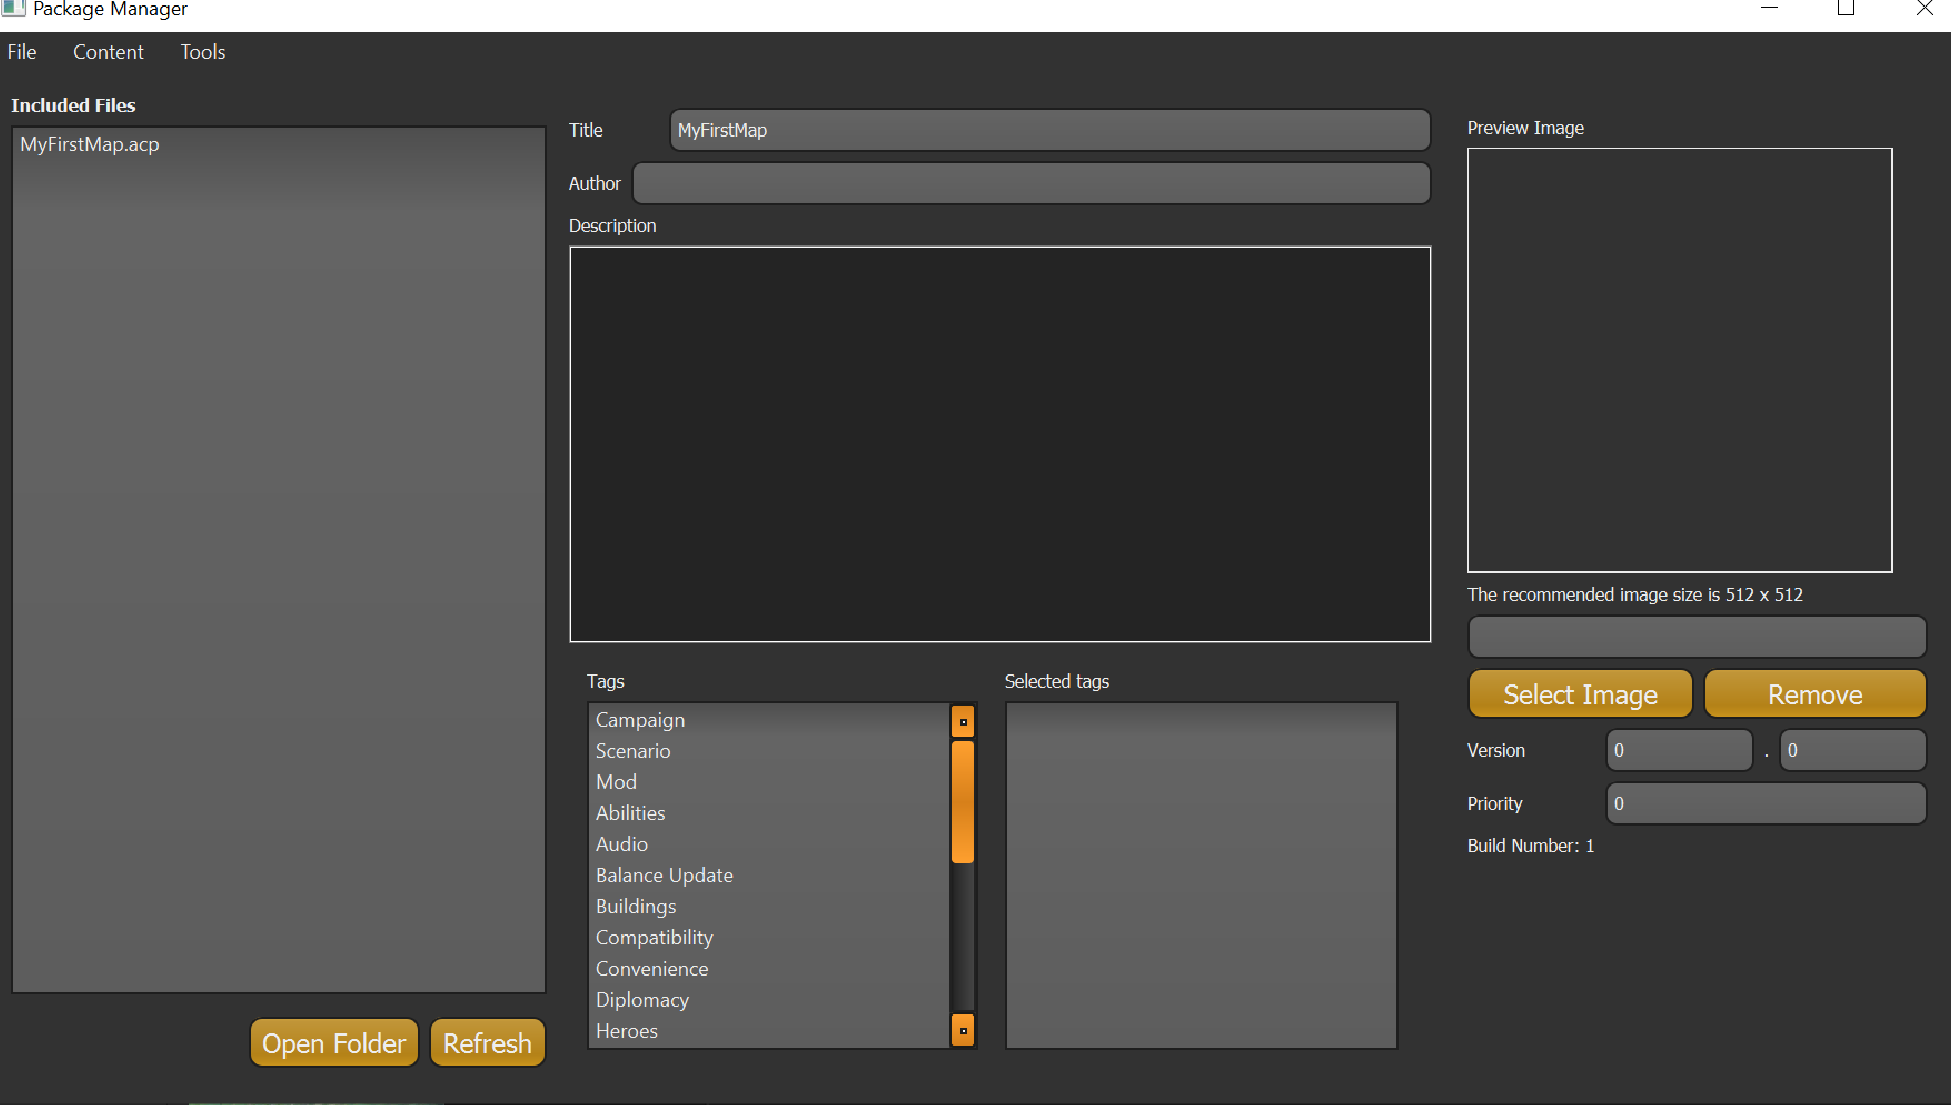
Task: Click the Priority input field
Action: click(1765, 803)
